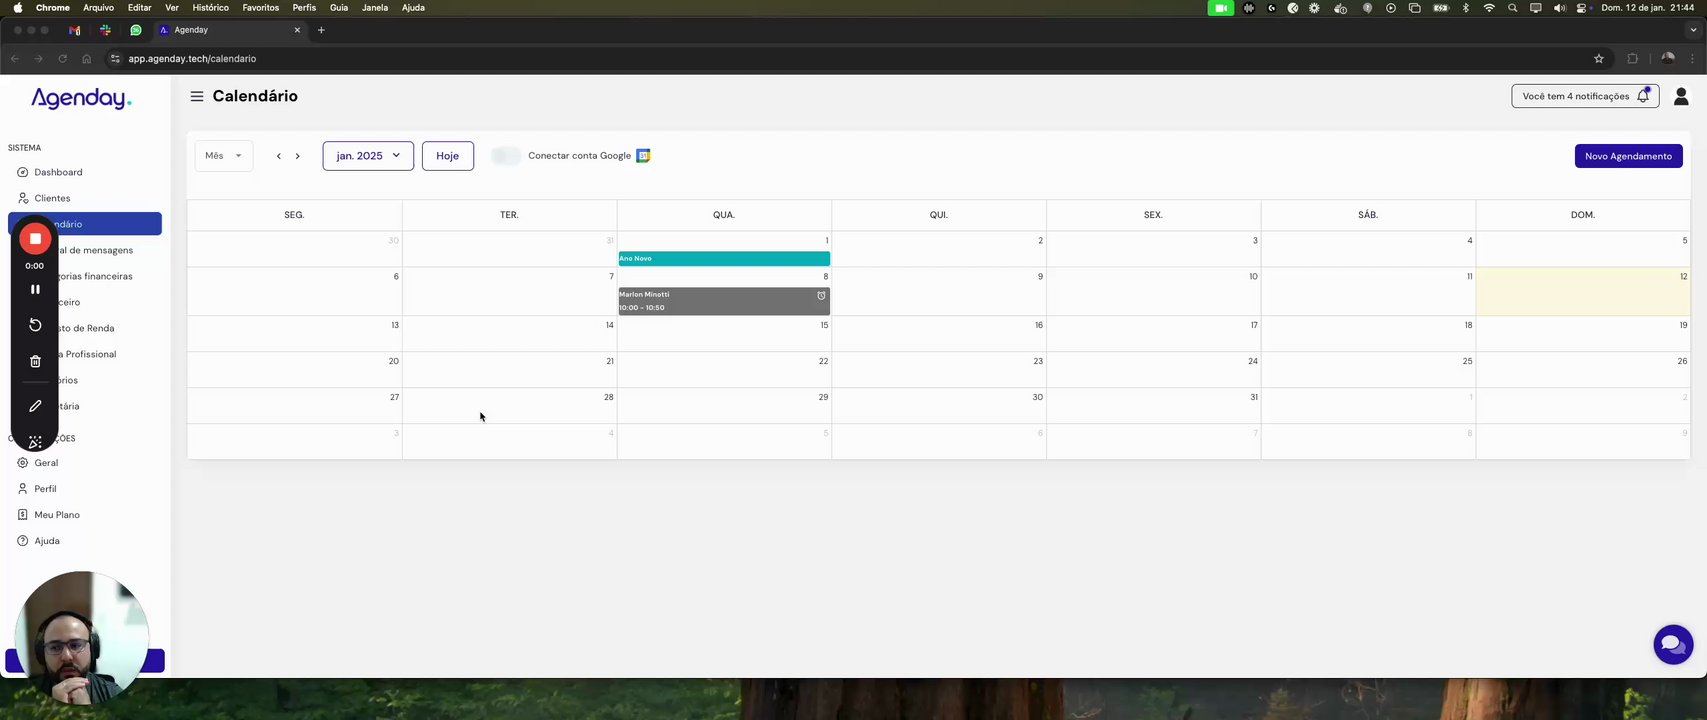The image size is (1707, 720).
Task: Toggle the Conectar conta Google switch
Action: [506, 156]
